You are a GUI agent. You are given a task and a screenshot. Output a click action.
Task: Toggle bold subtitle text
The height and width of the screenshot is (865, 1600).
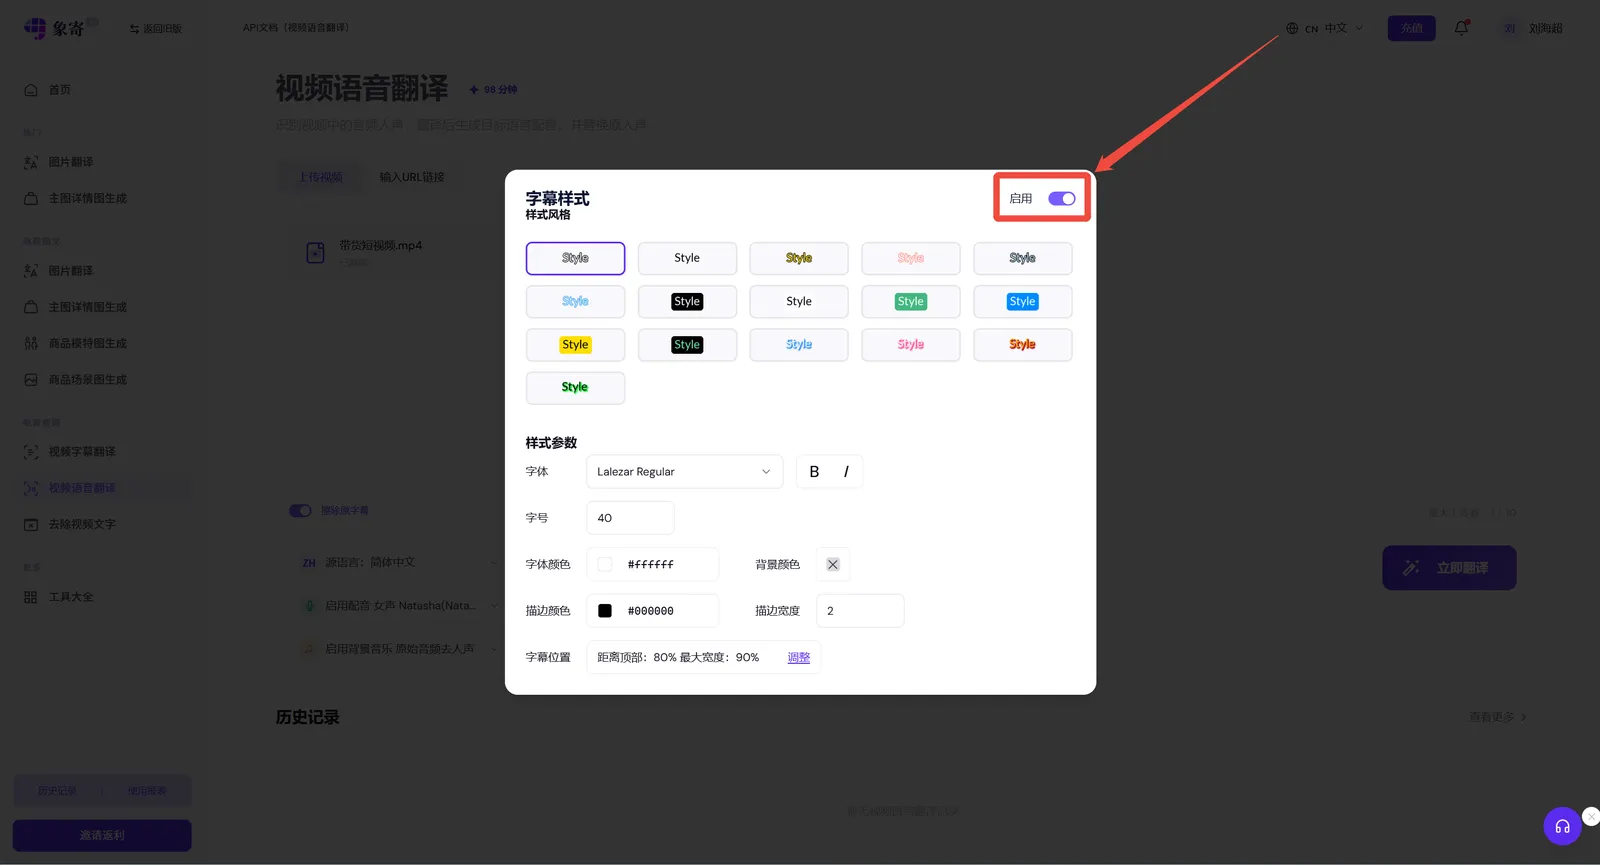[814, 472]
